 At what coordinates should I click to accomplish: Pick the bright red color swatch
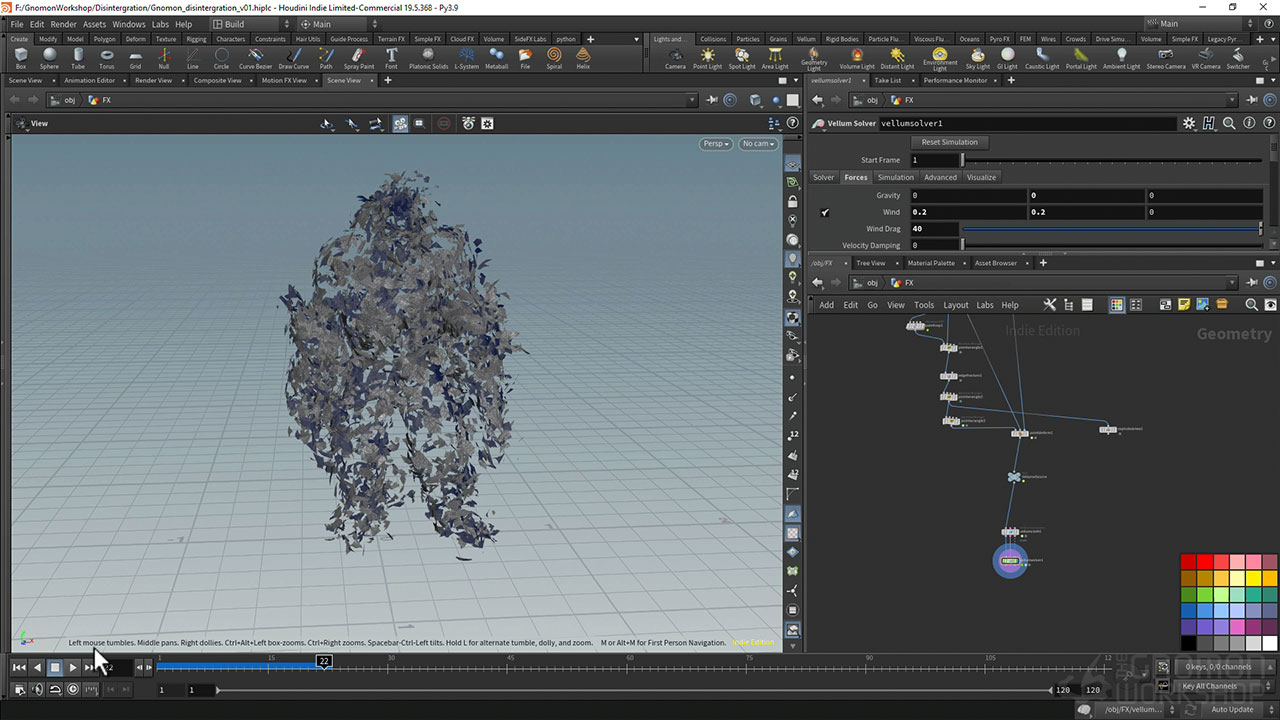[x=1205, y=562]
